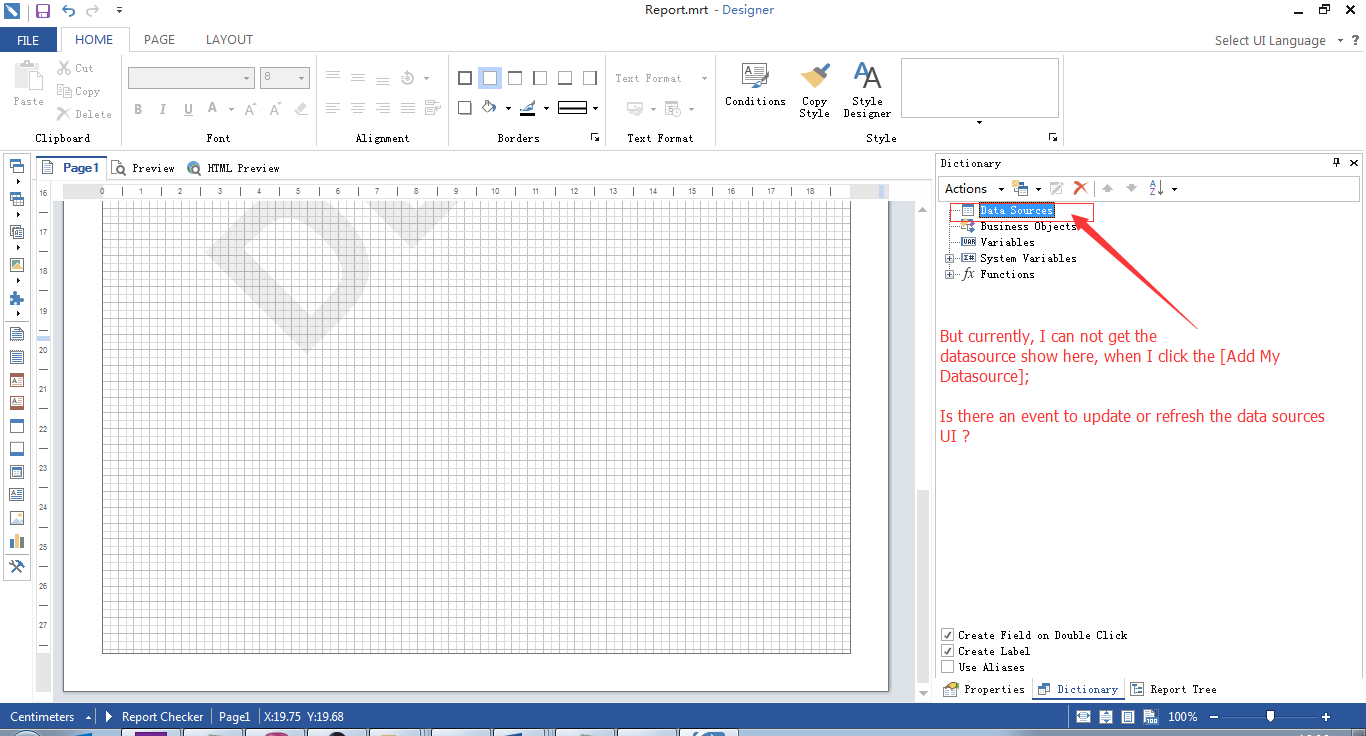
Task: Open the Conditions dialog icon
Action: point(754,76)
